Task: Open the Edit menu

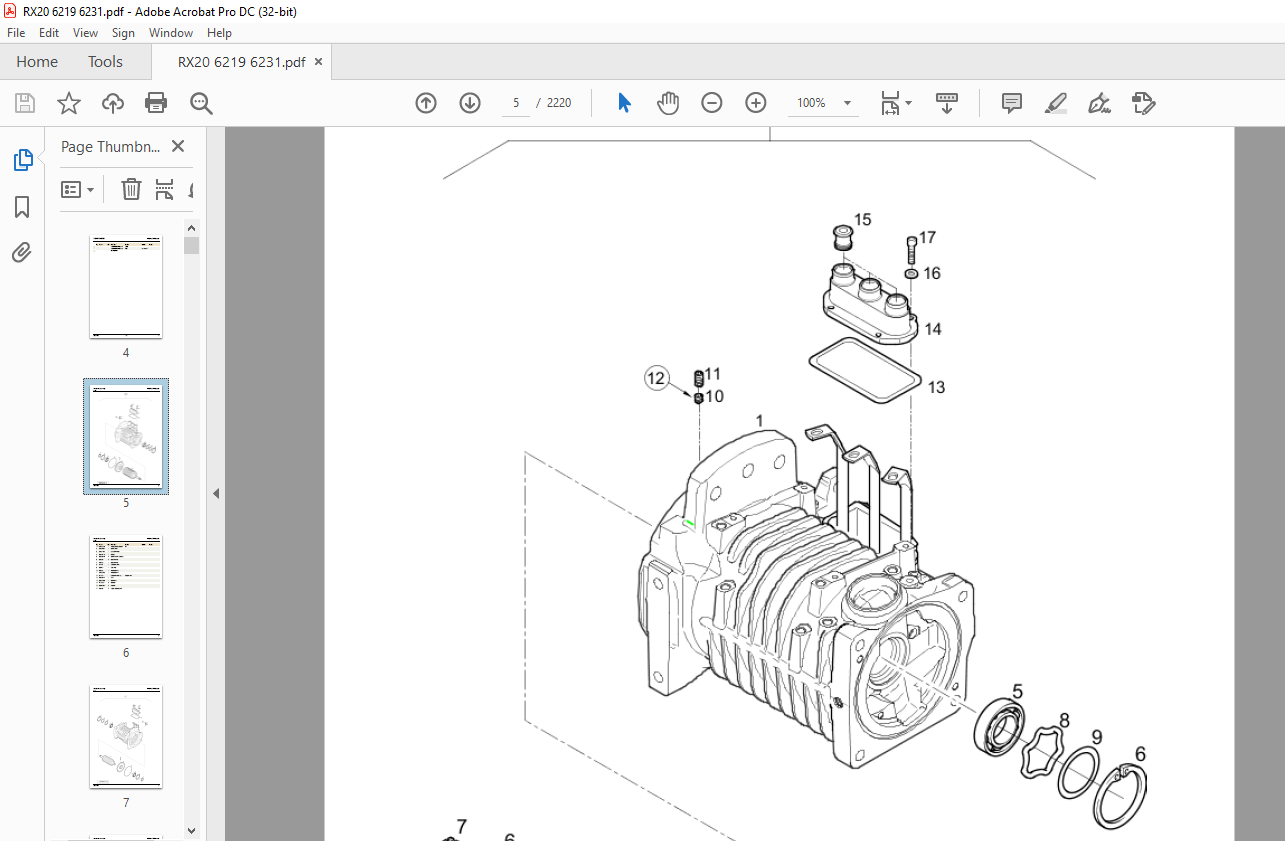Action: tap(49, 33)
